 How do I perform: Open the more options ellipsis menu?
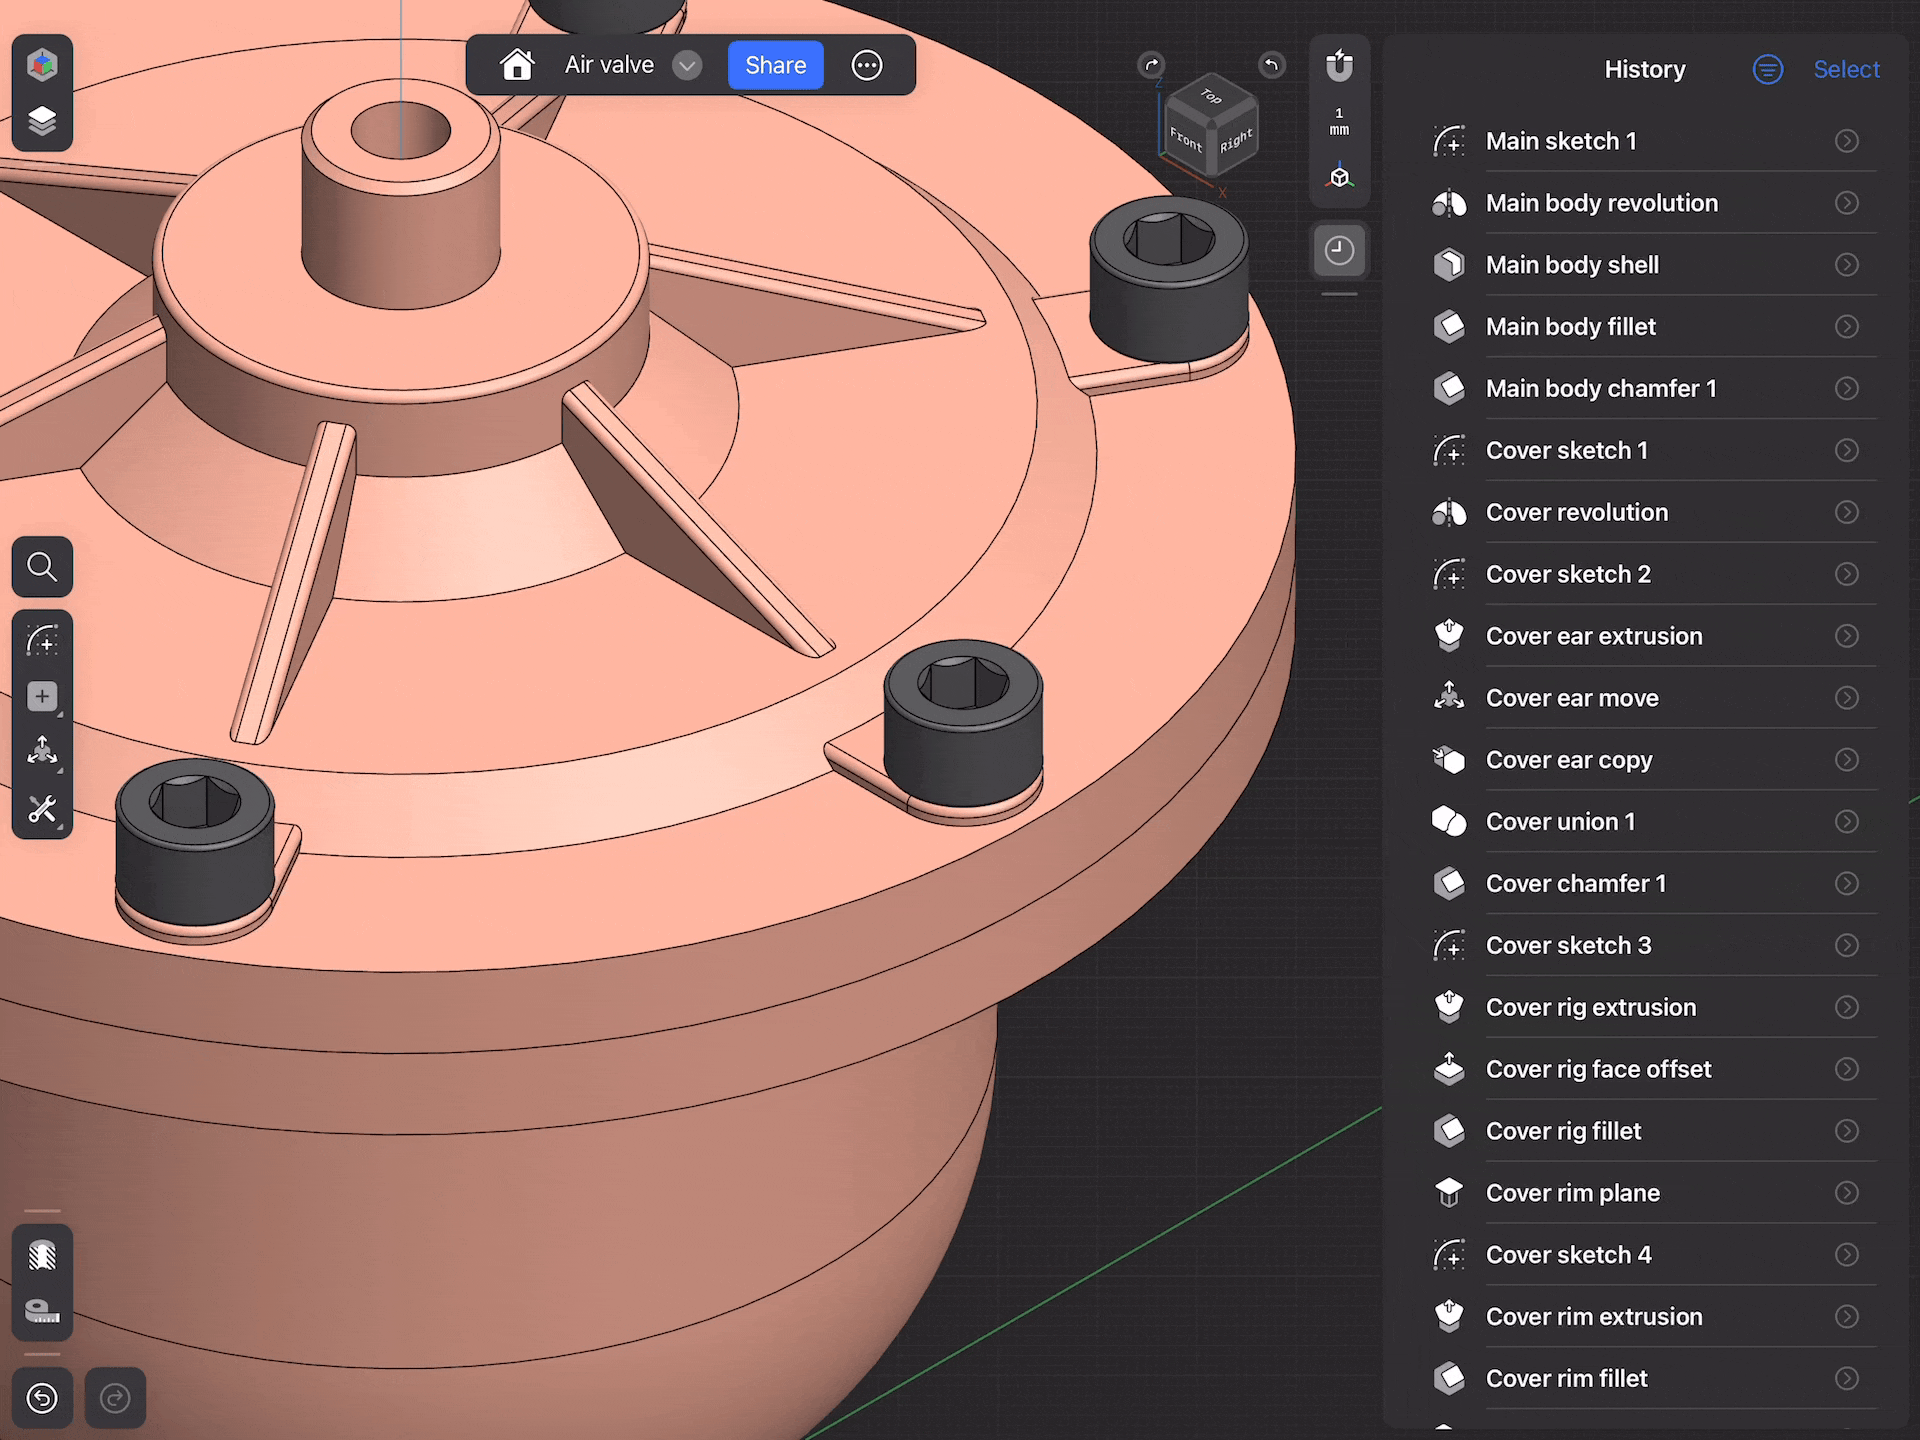pos(867,64)
